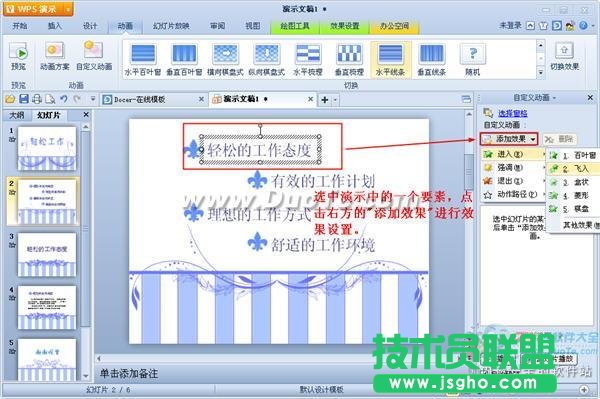Open the 审阅 ribbon tab
The image size is (600, 399).
click(x=217, y=26)
